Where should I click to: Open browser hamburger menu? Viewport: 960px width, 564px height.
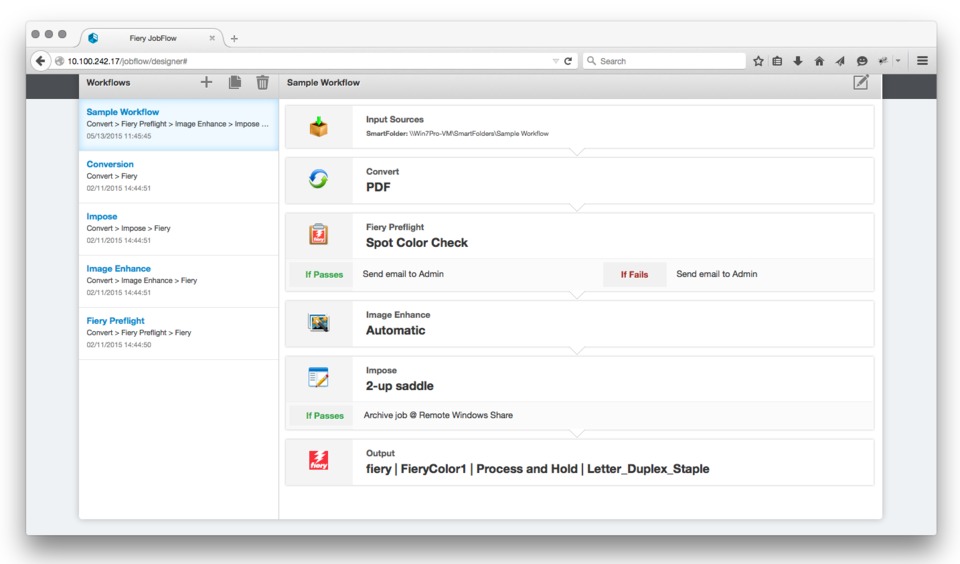(x=922, y=61)
